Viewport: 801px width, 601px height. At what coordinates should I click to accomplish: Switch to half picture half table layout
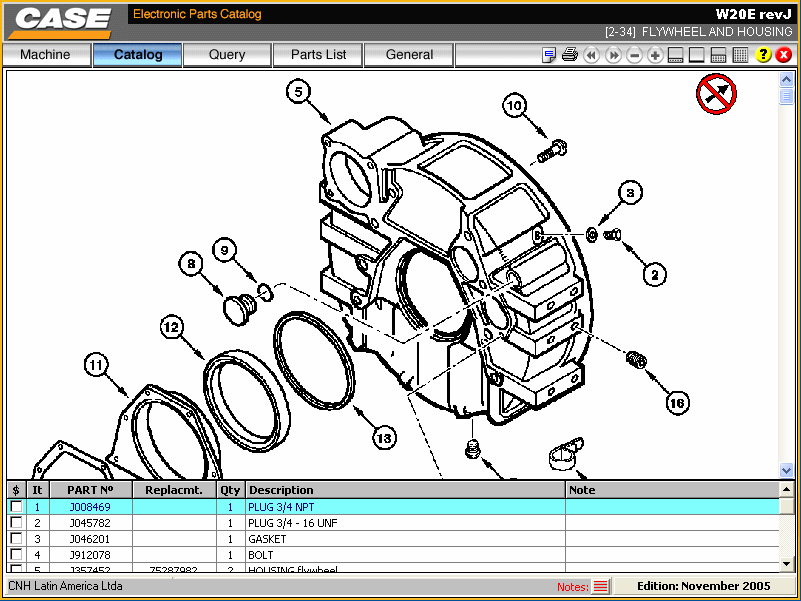point(718,55)
